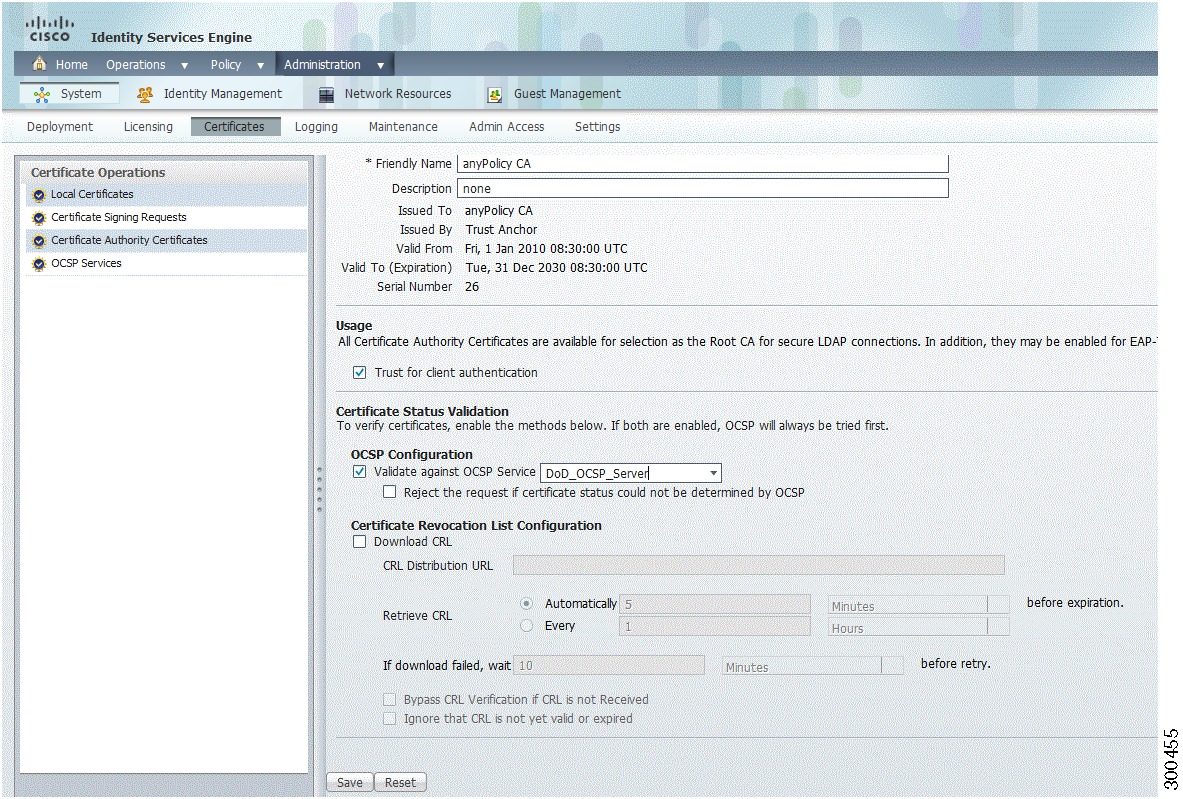Click the CRL Distribution URL field
Image resolution: width=1183 pixels, height=799 pixels.
tap(758, 565)
